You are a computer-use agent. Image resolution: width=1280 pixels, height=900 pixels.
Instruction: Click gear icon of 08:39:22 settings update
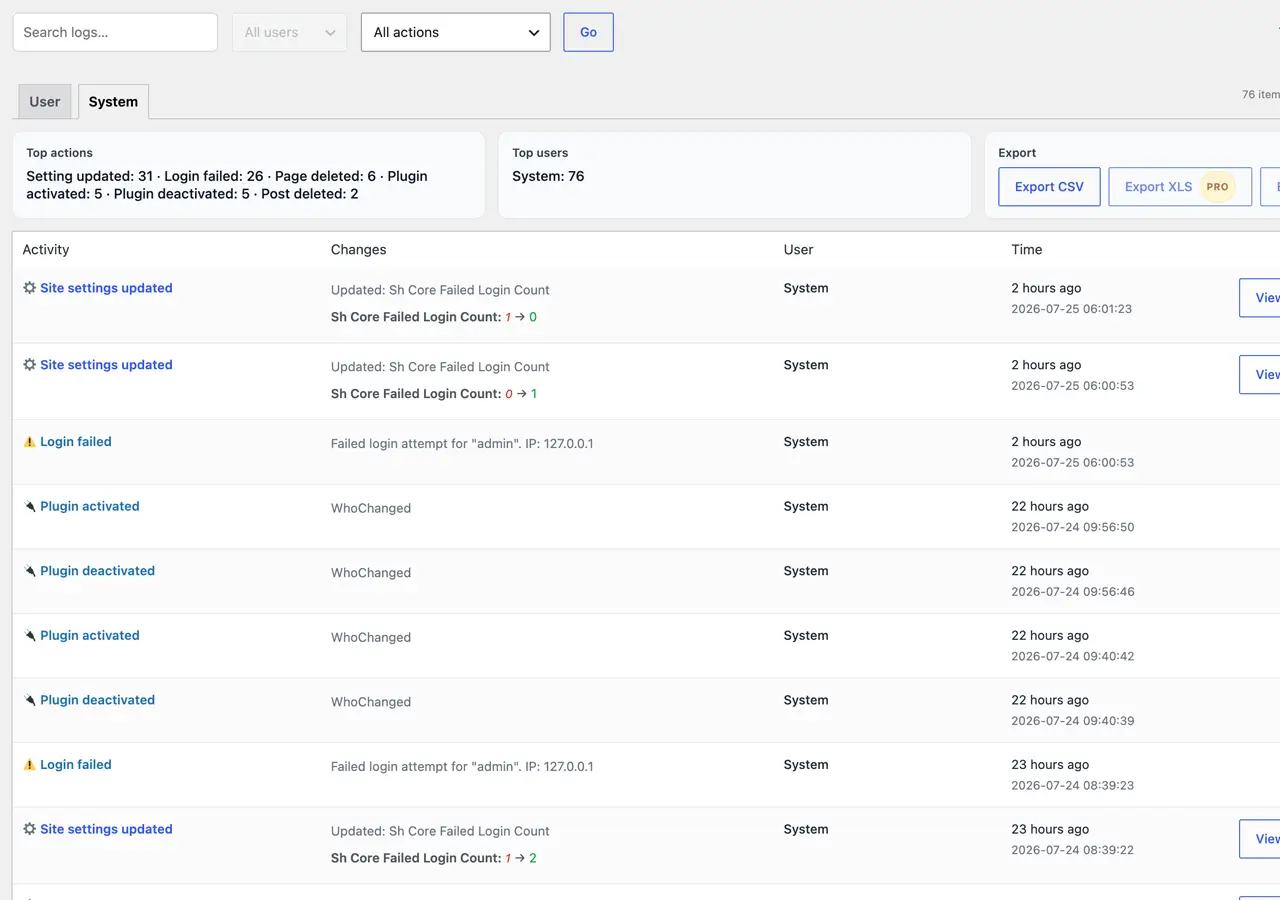(30, 829)
